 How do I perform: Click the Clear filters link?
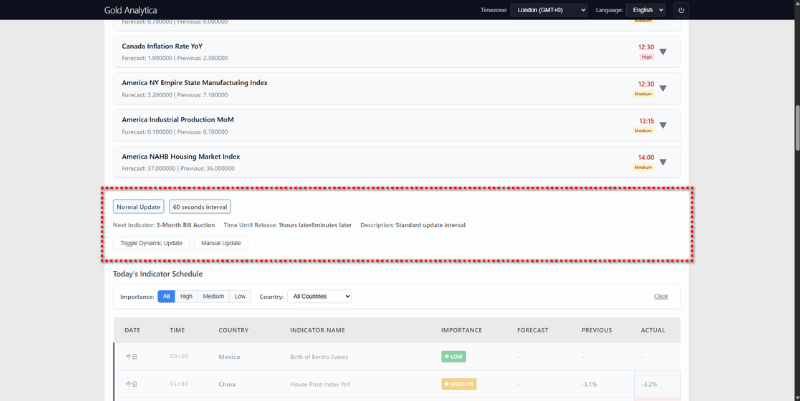coord(661,296)
